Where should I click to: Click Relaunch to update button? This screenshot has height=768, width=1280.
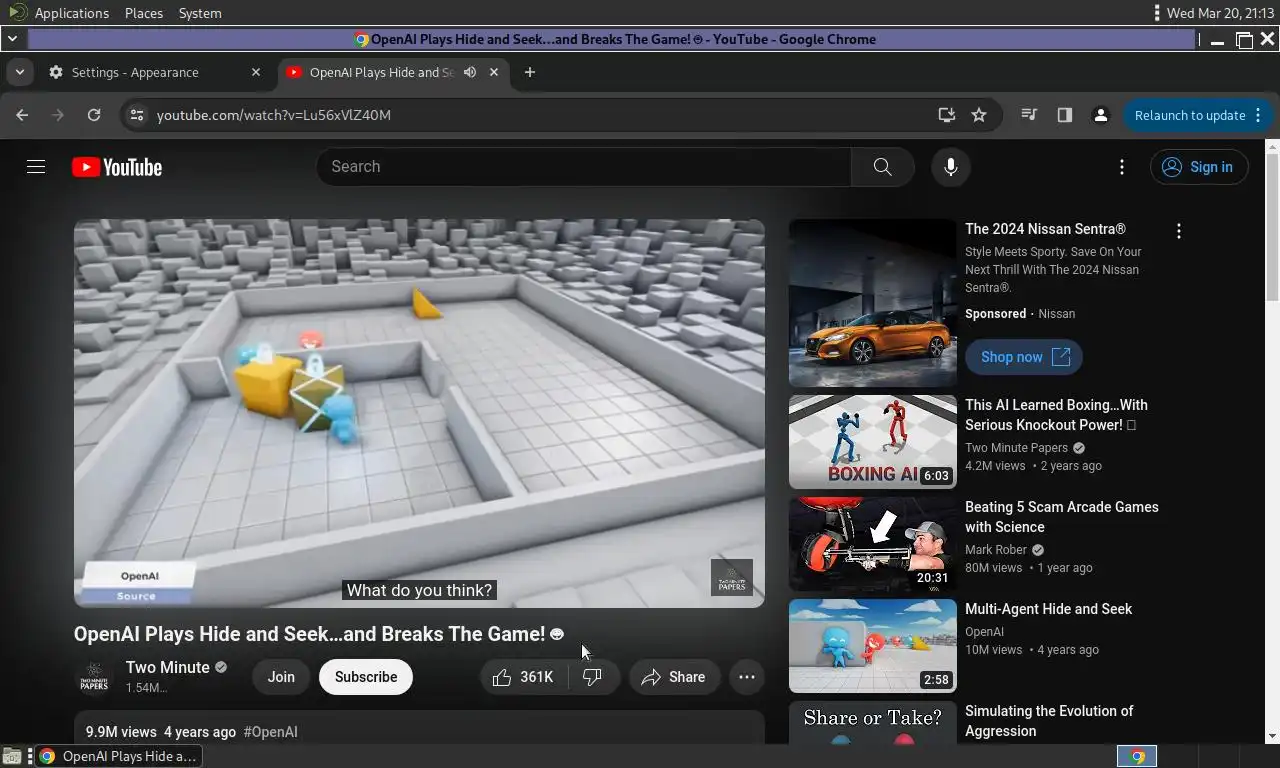tap(1197, 115)
